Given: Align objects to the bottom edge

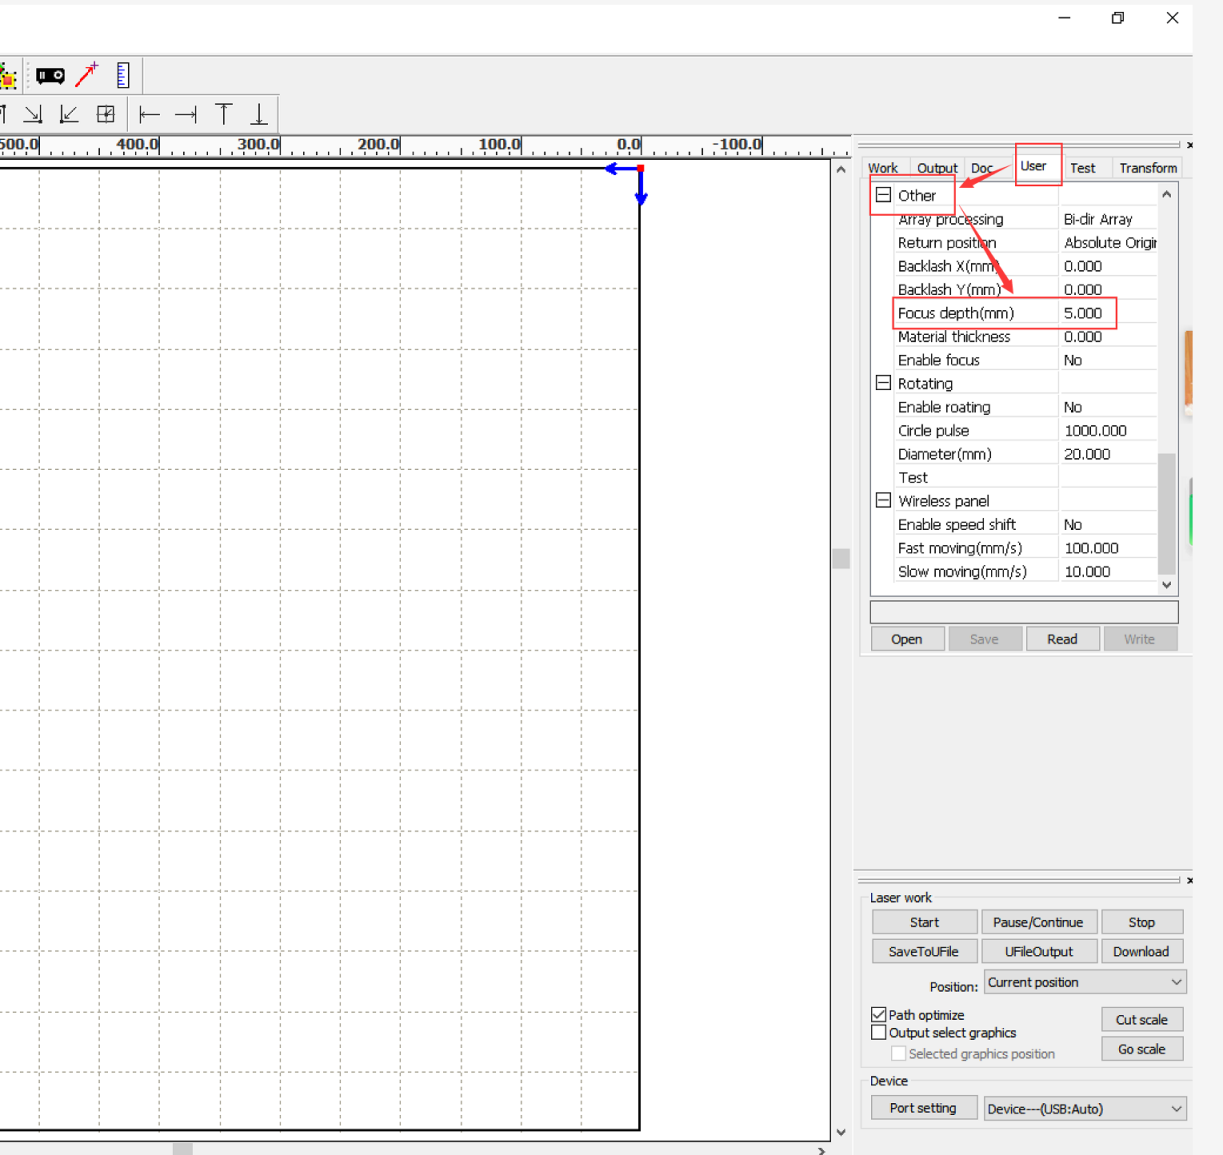Looking at the screenshot, I should [x=259, y=115].
